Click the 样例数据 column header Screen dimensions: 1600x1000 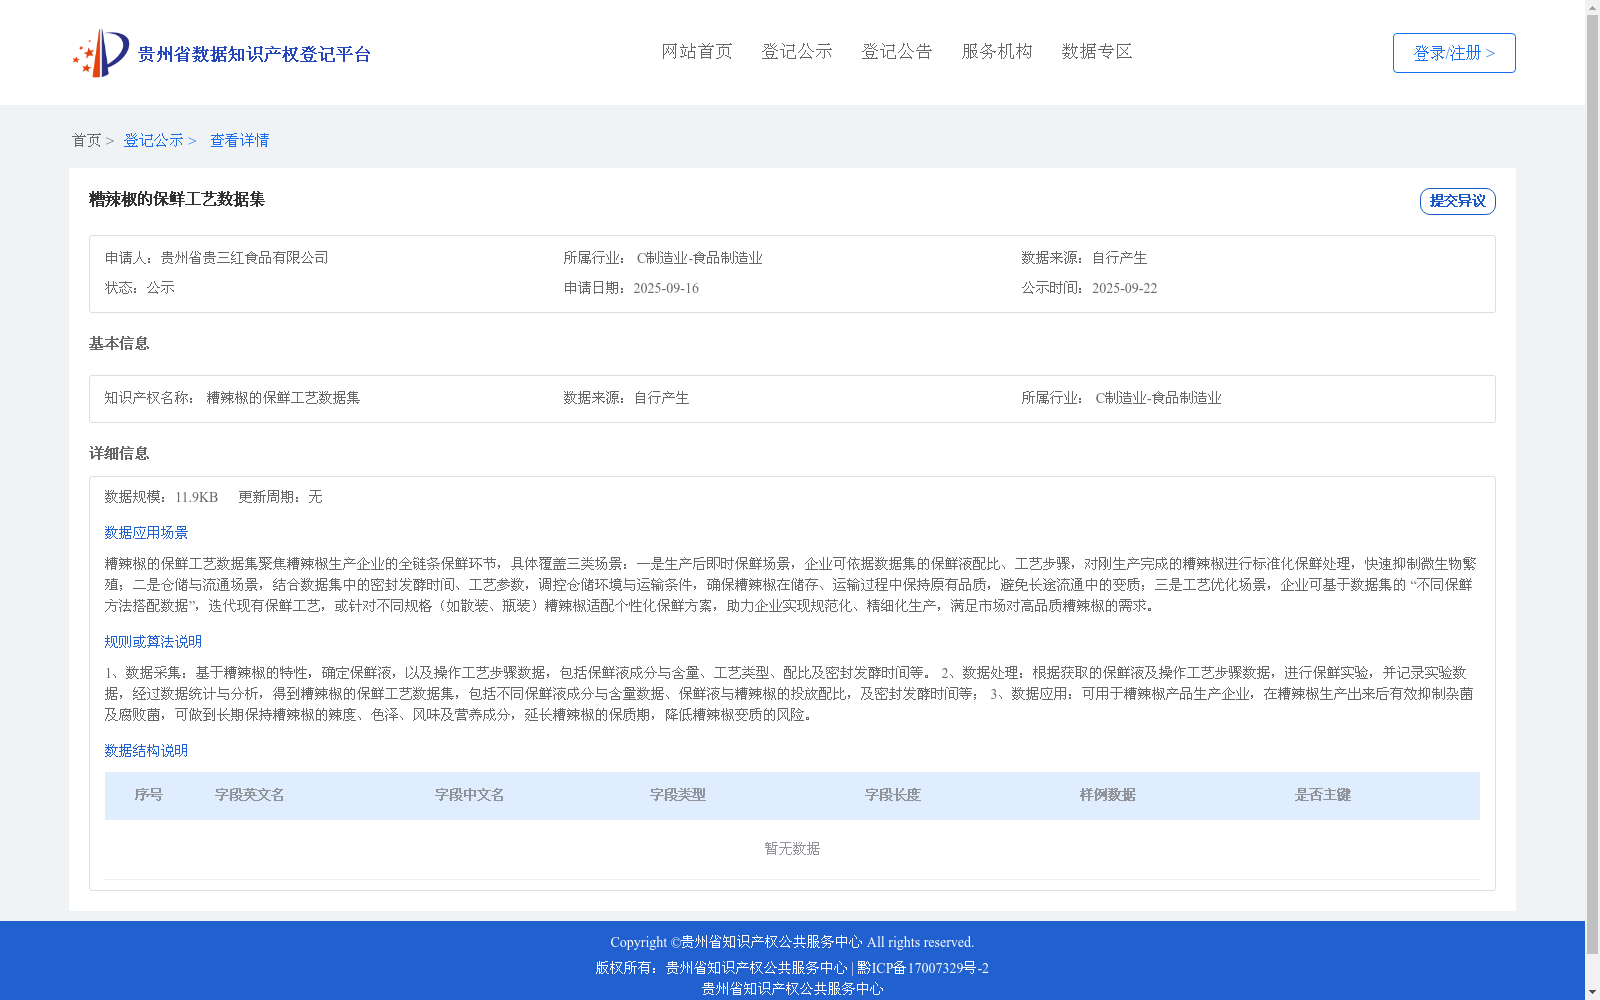(1108, 795)
